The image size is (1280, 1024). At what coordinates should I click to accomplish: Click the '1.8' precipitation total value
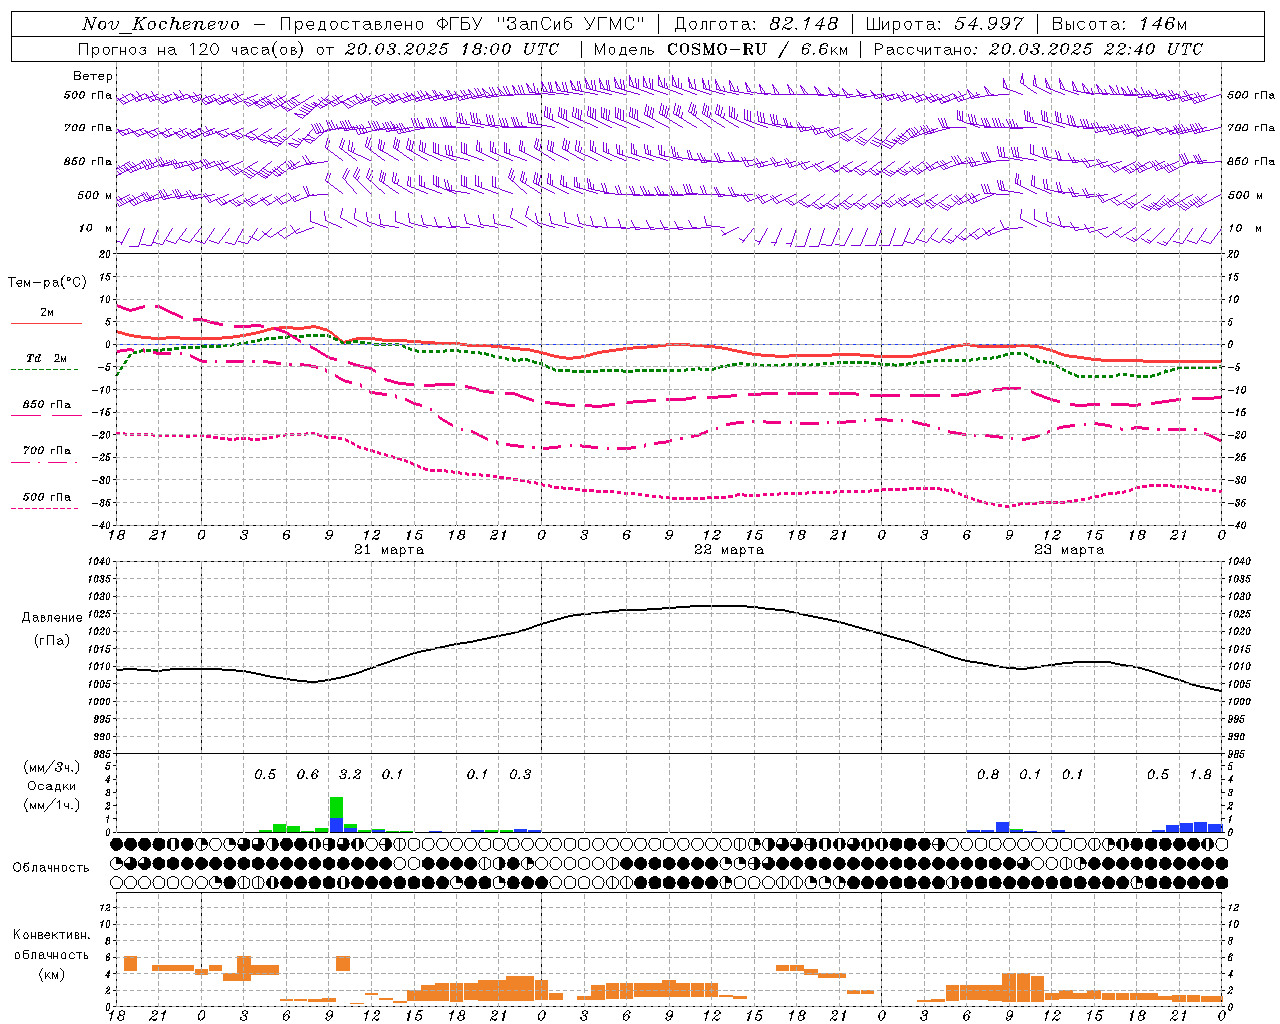(1200, 775)
